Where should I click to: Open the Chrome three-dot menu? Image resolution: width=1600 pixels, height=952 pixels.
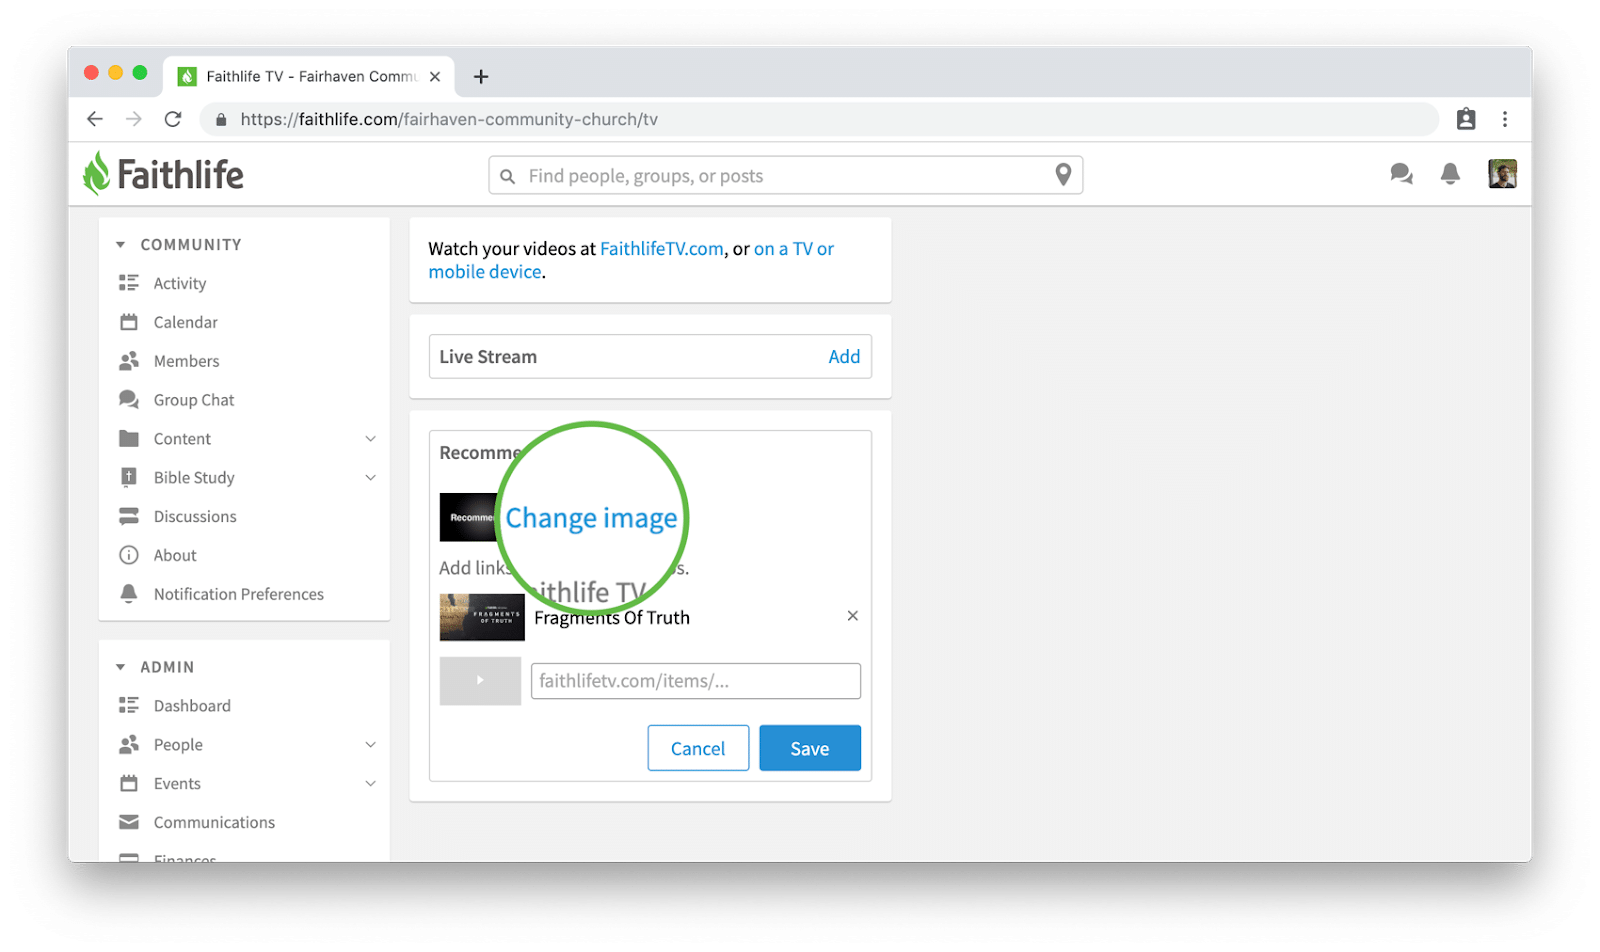pos(1504,119)
